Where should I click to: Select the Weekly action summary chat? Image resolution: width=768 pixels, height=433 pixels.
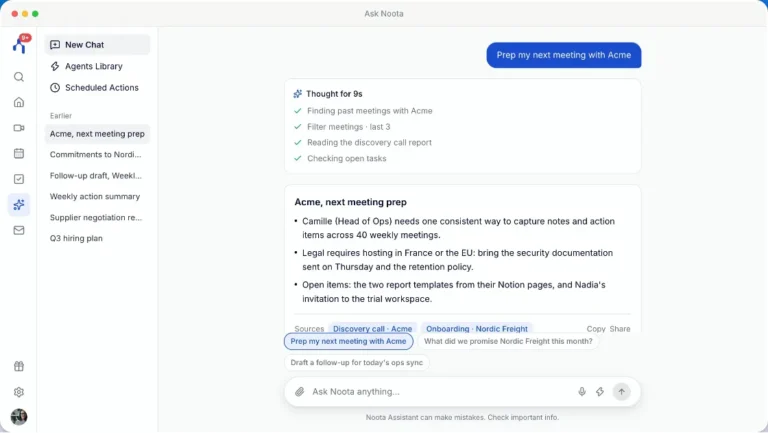coord(97,196)
